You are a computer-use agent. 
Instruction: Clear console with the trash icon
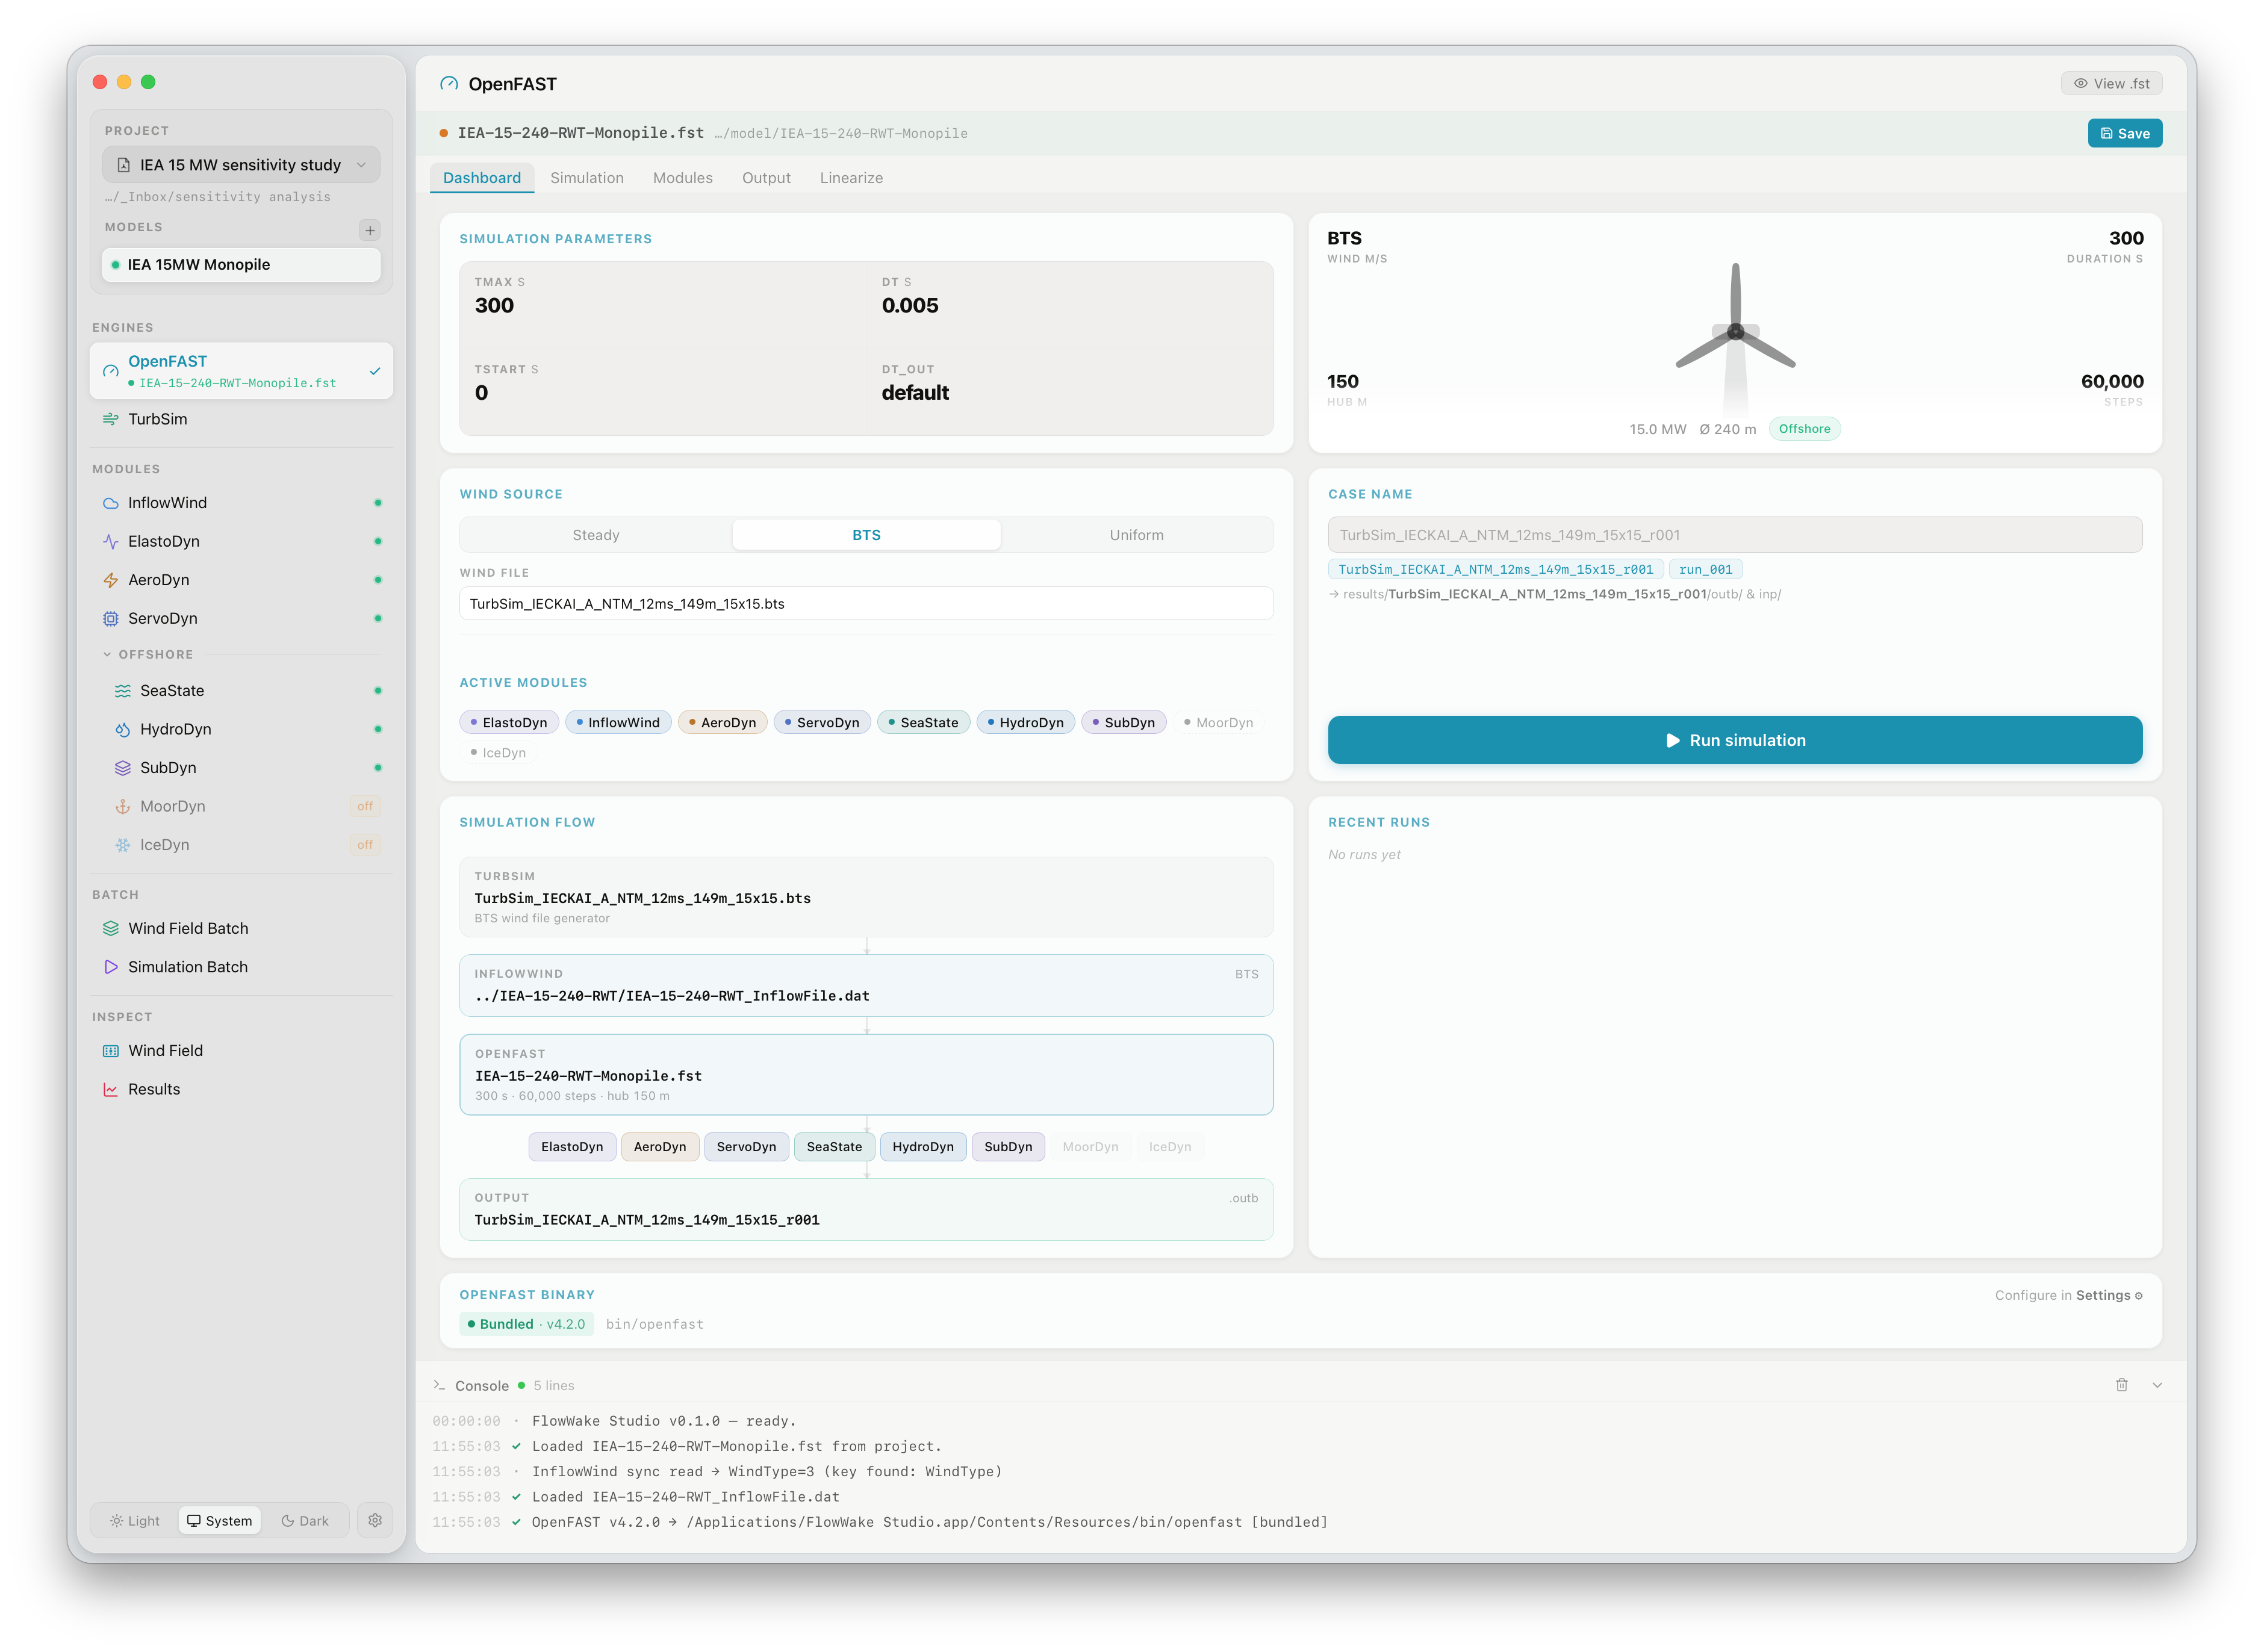[2121, 1385]
